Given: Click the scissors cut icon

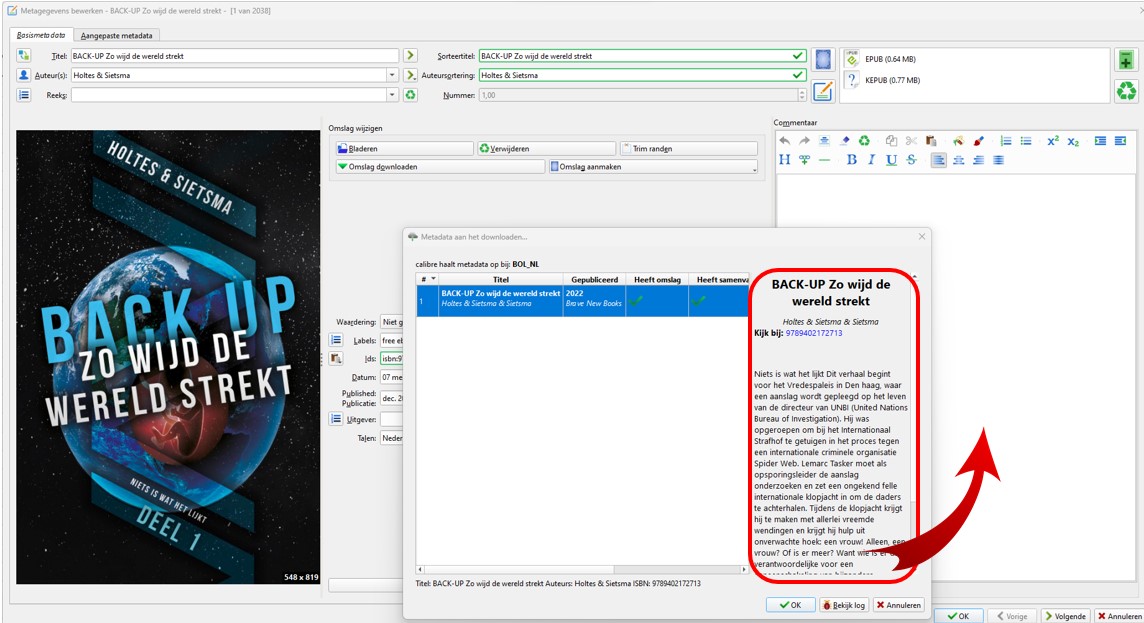Looking at the screenshot, I should click(x=911, y=141).
